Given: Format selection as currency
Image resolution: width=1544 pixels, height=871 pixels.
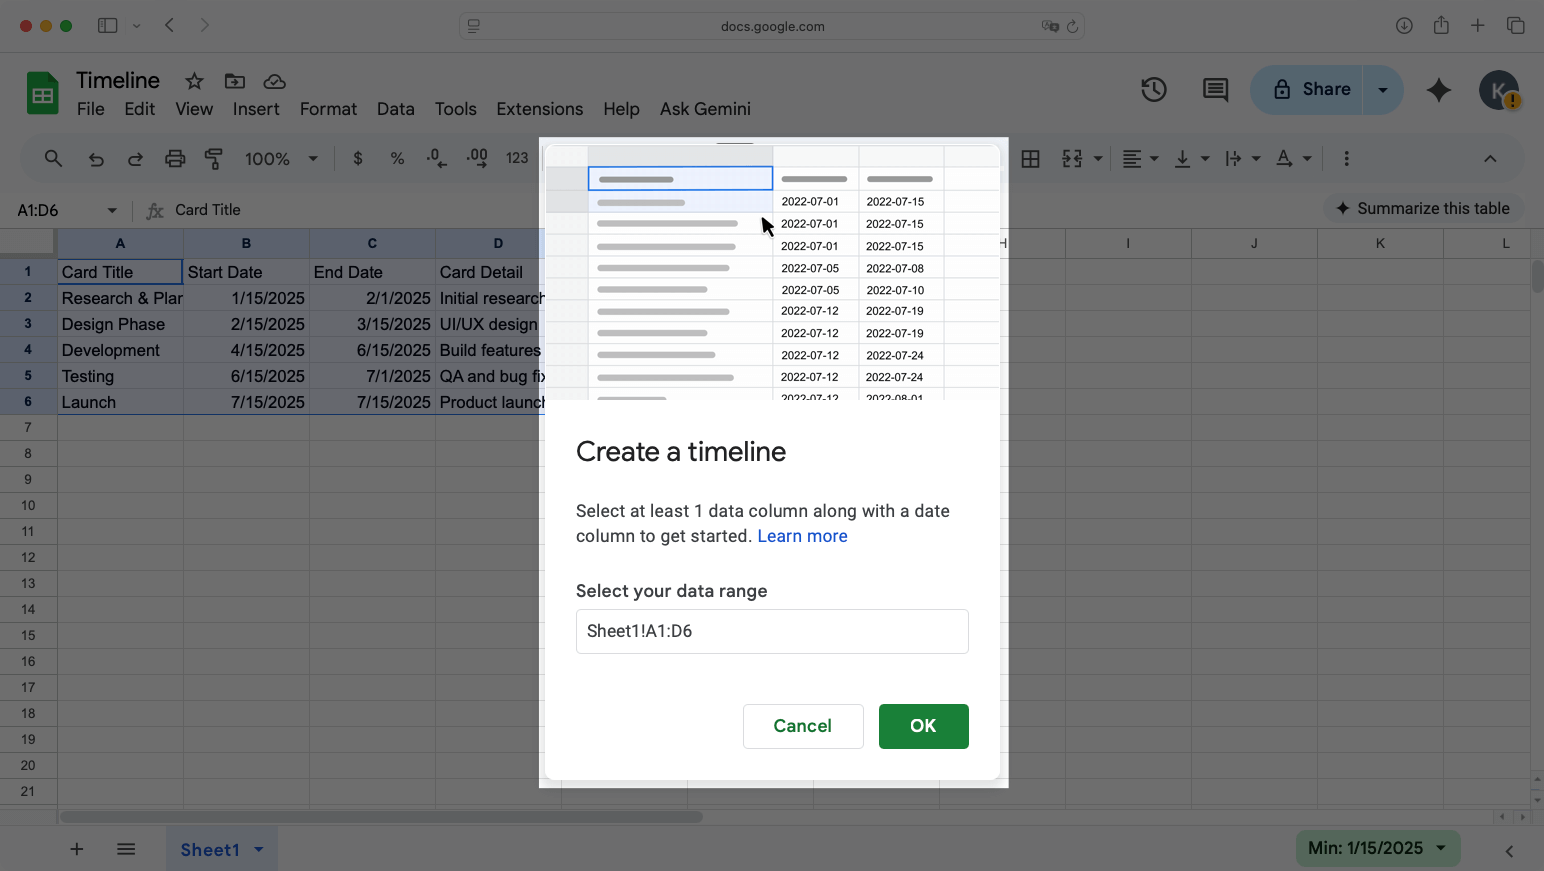Looking at the screenshot, I should point(357,158).
